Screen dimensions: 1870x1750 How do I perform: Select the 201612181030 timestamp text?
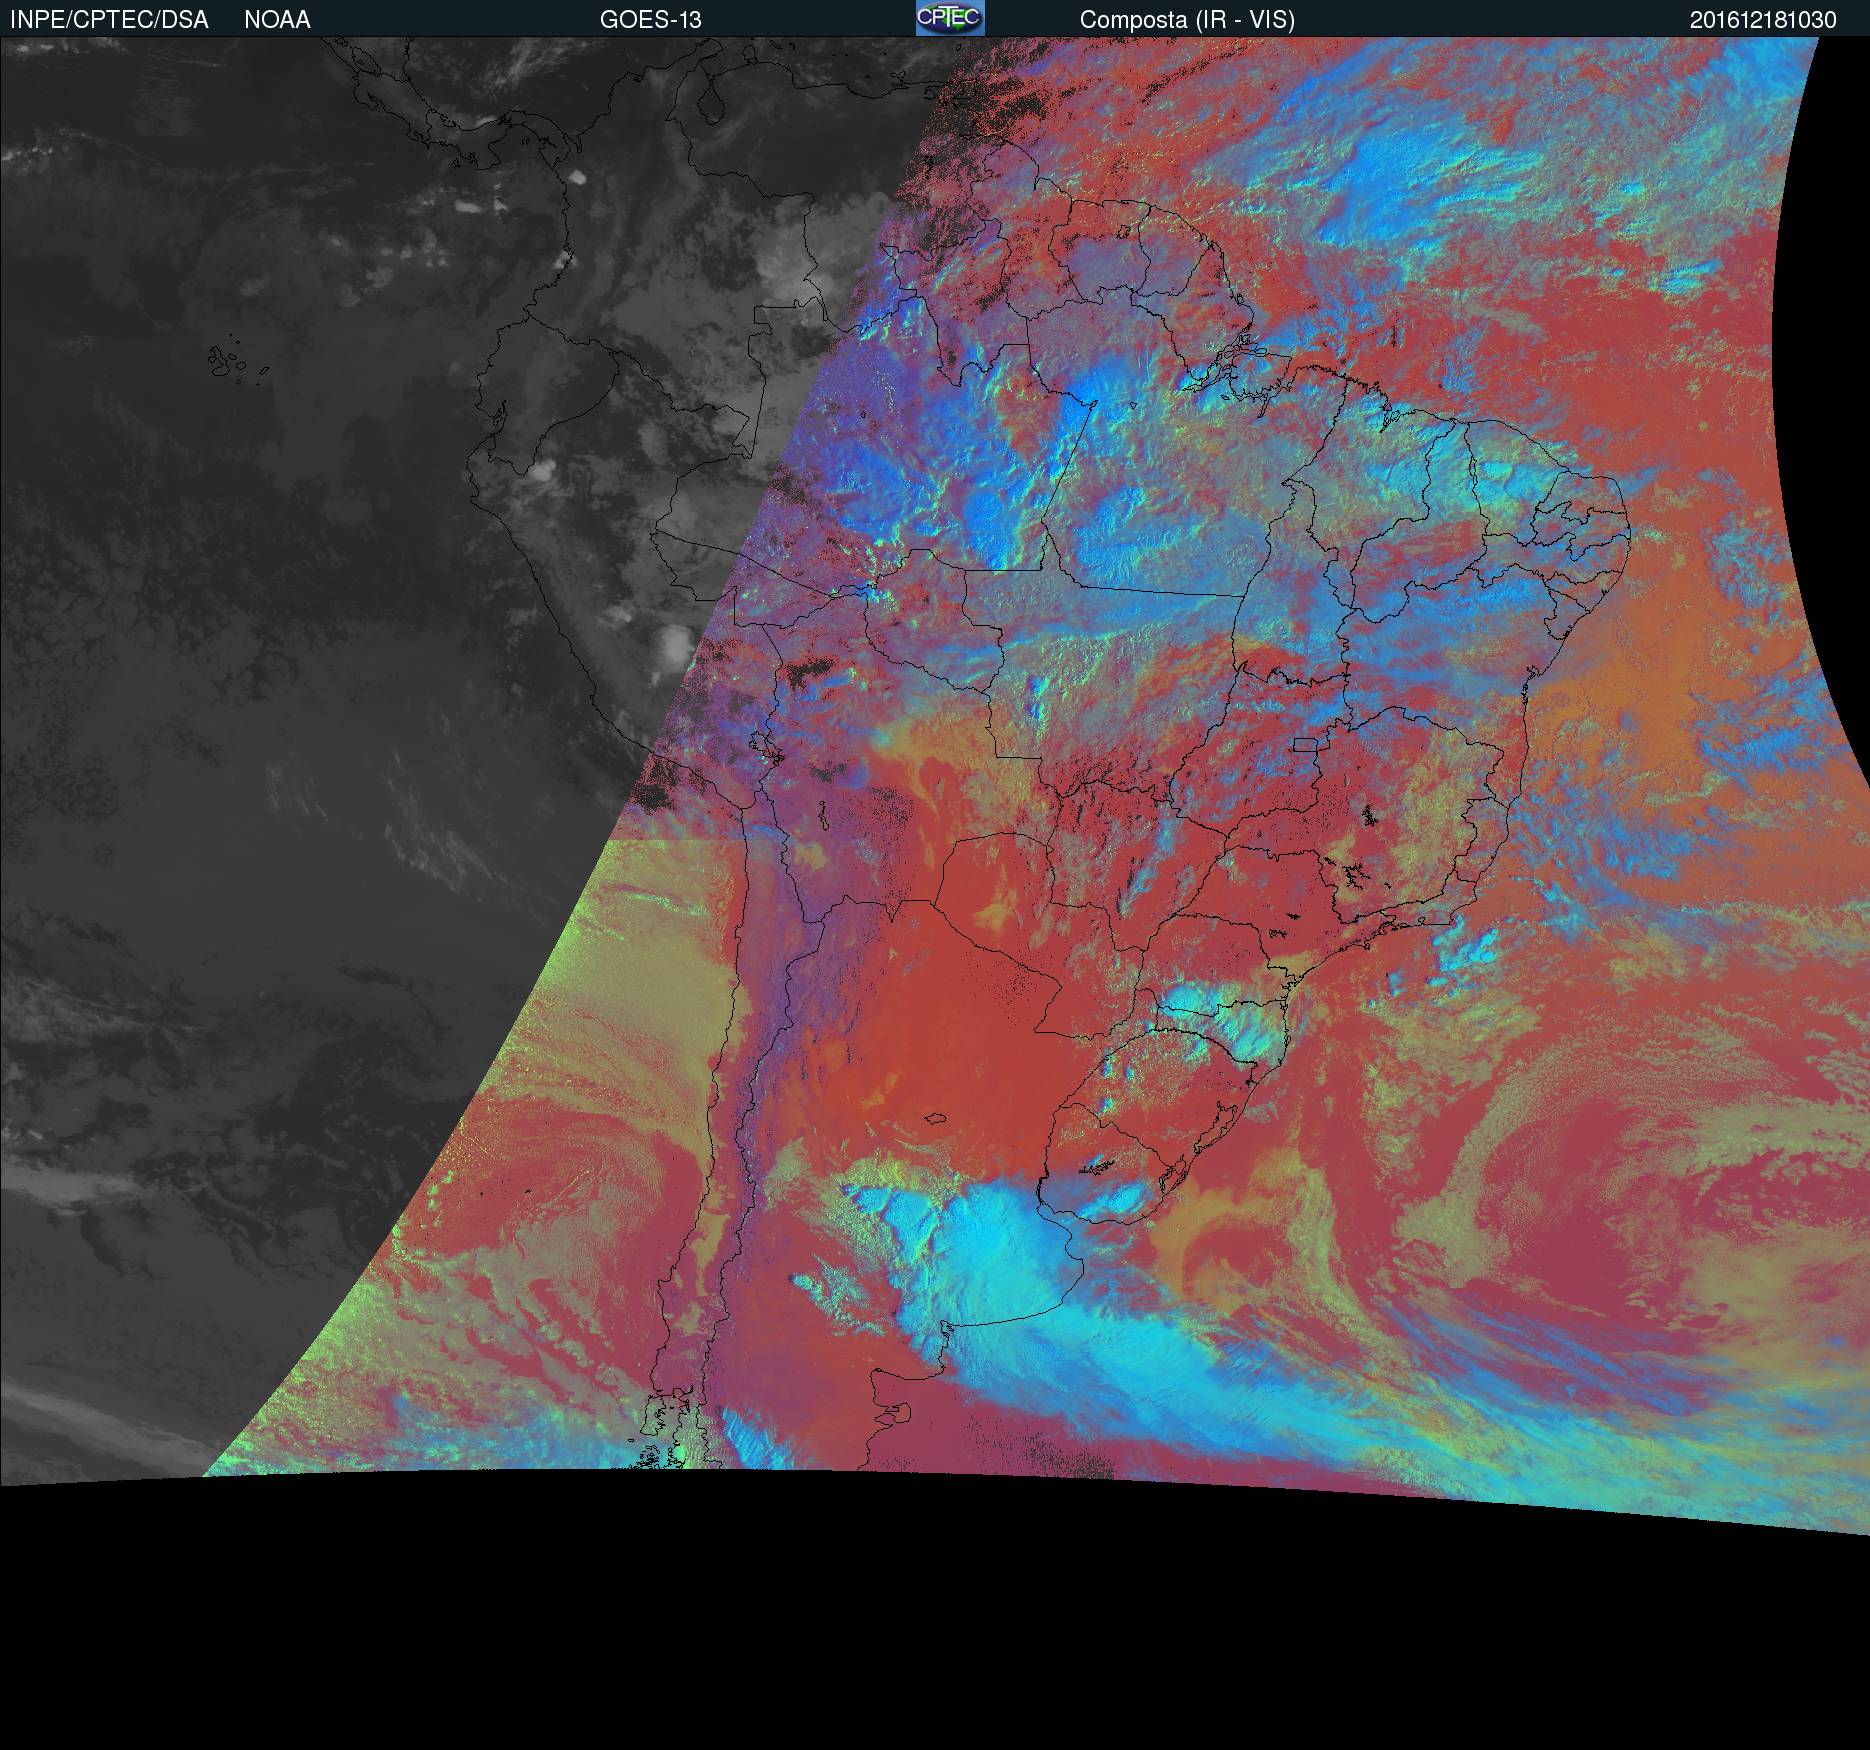click(x=1762, y=20)
